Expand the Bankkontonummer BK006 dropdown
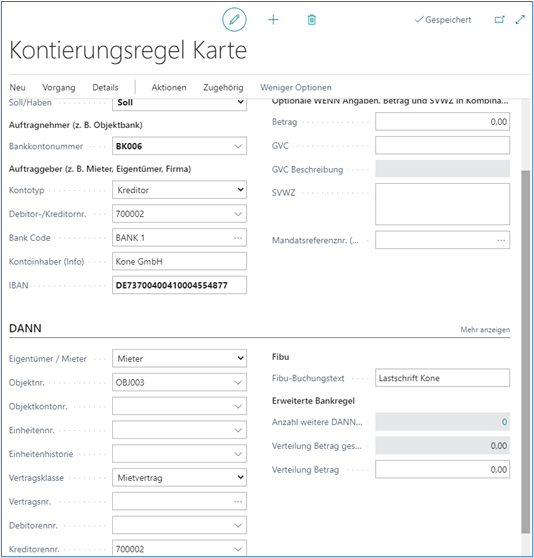Screen dimensions: 534x558 238,146
